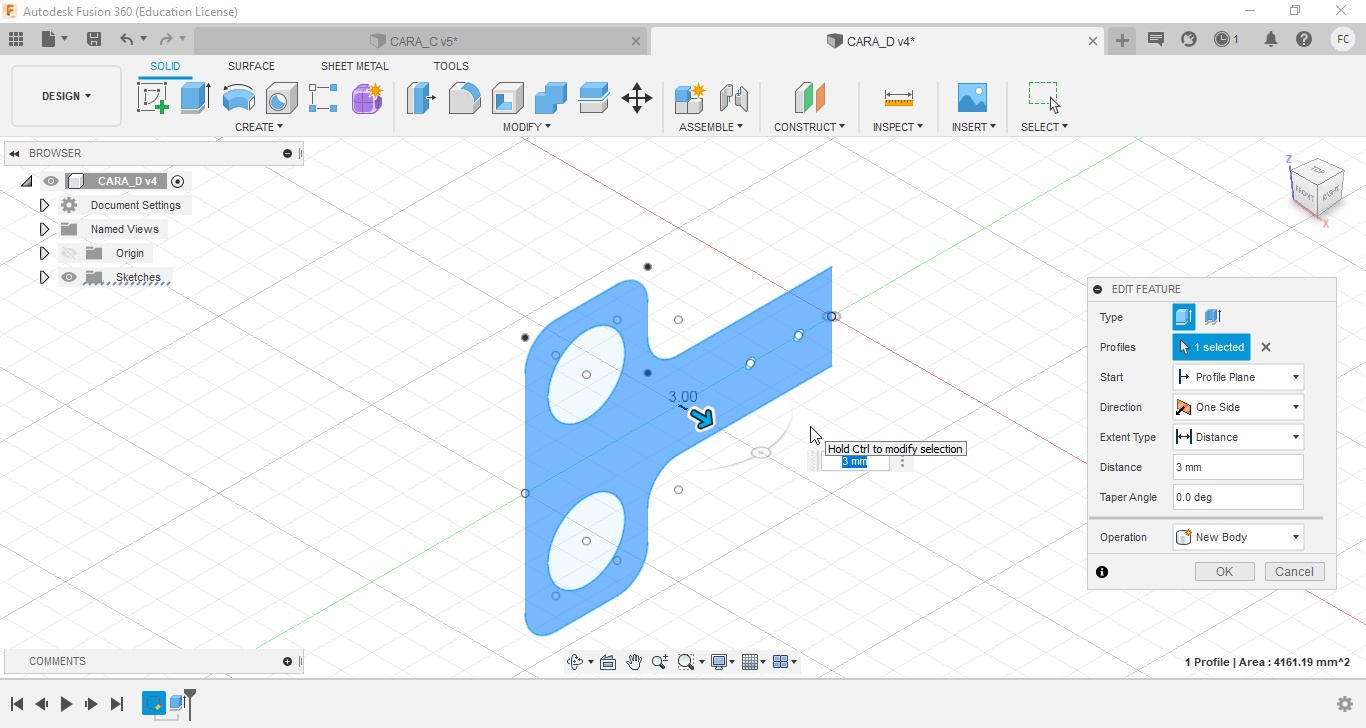1366x728 pixels.
Task: Click the extrude feature in timeline
Action: tap(178, 703)
